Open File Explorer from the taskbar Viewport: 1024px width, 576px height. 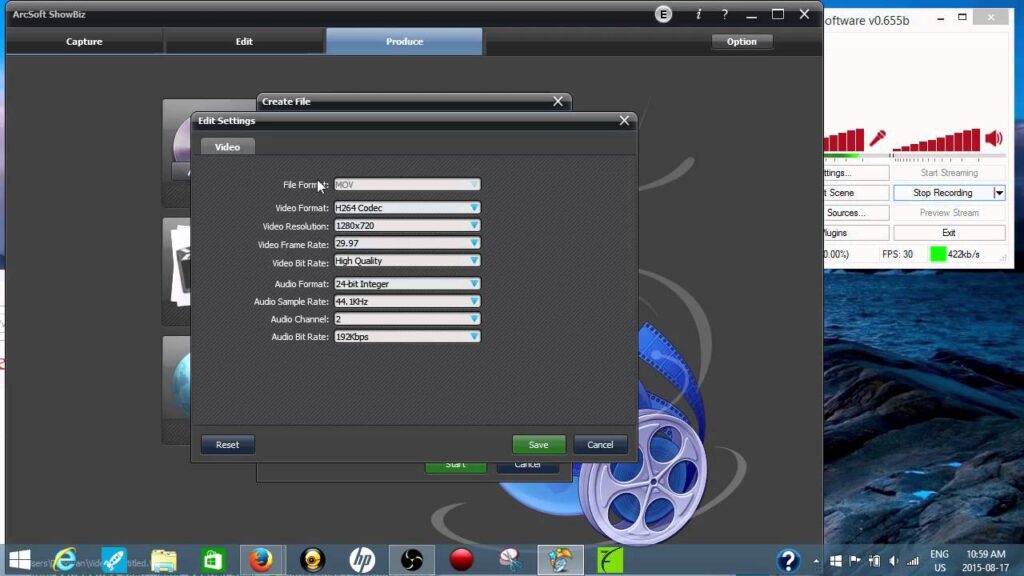click(163, 559)
